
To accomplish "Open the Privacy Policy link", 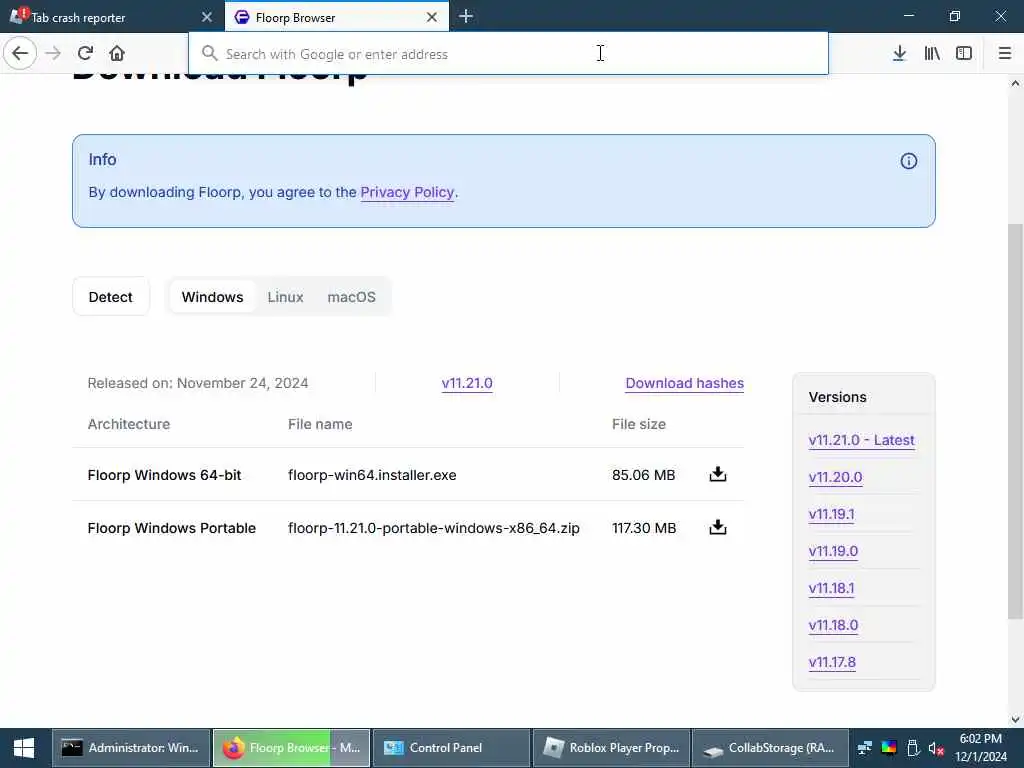I will pos(407,192).
